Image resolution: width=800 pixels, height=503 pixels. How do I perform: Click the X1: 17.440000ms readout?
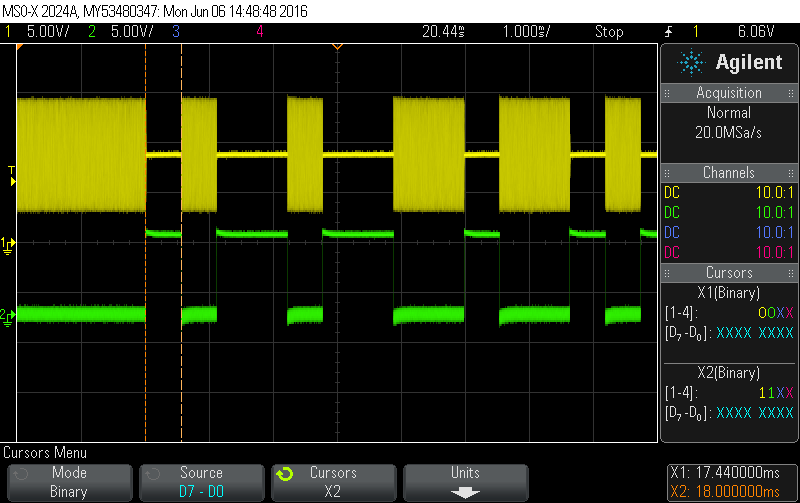click(725, 473)
